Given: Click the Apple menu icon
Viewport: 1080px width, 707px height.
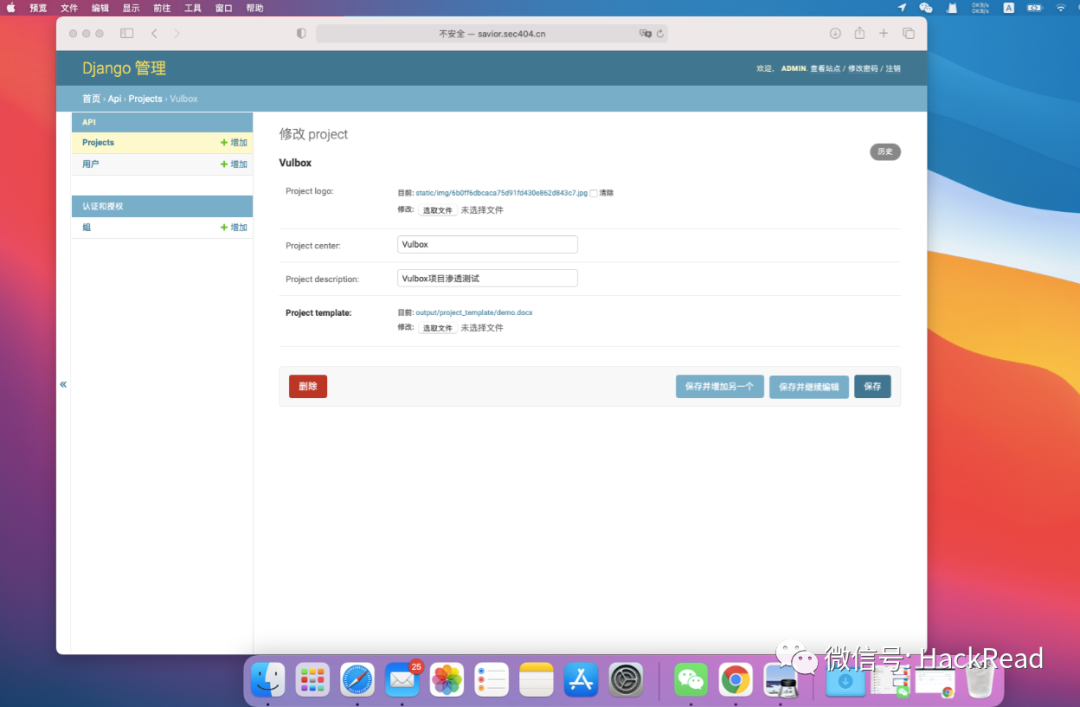Looking at the screenshot, I should click(11, 8).
